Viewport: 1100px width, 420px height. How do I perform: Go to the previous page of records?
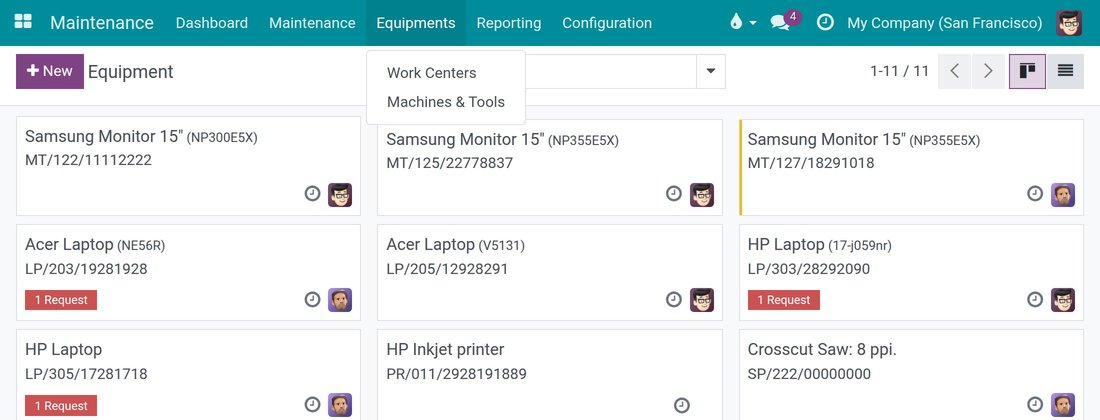(x=955, y=71)
